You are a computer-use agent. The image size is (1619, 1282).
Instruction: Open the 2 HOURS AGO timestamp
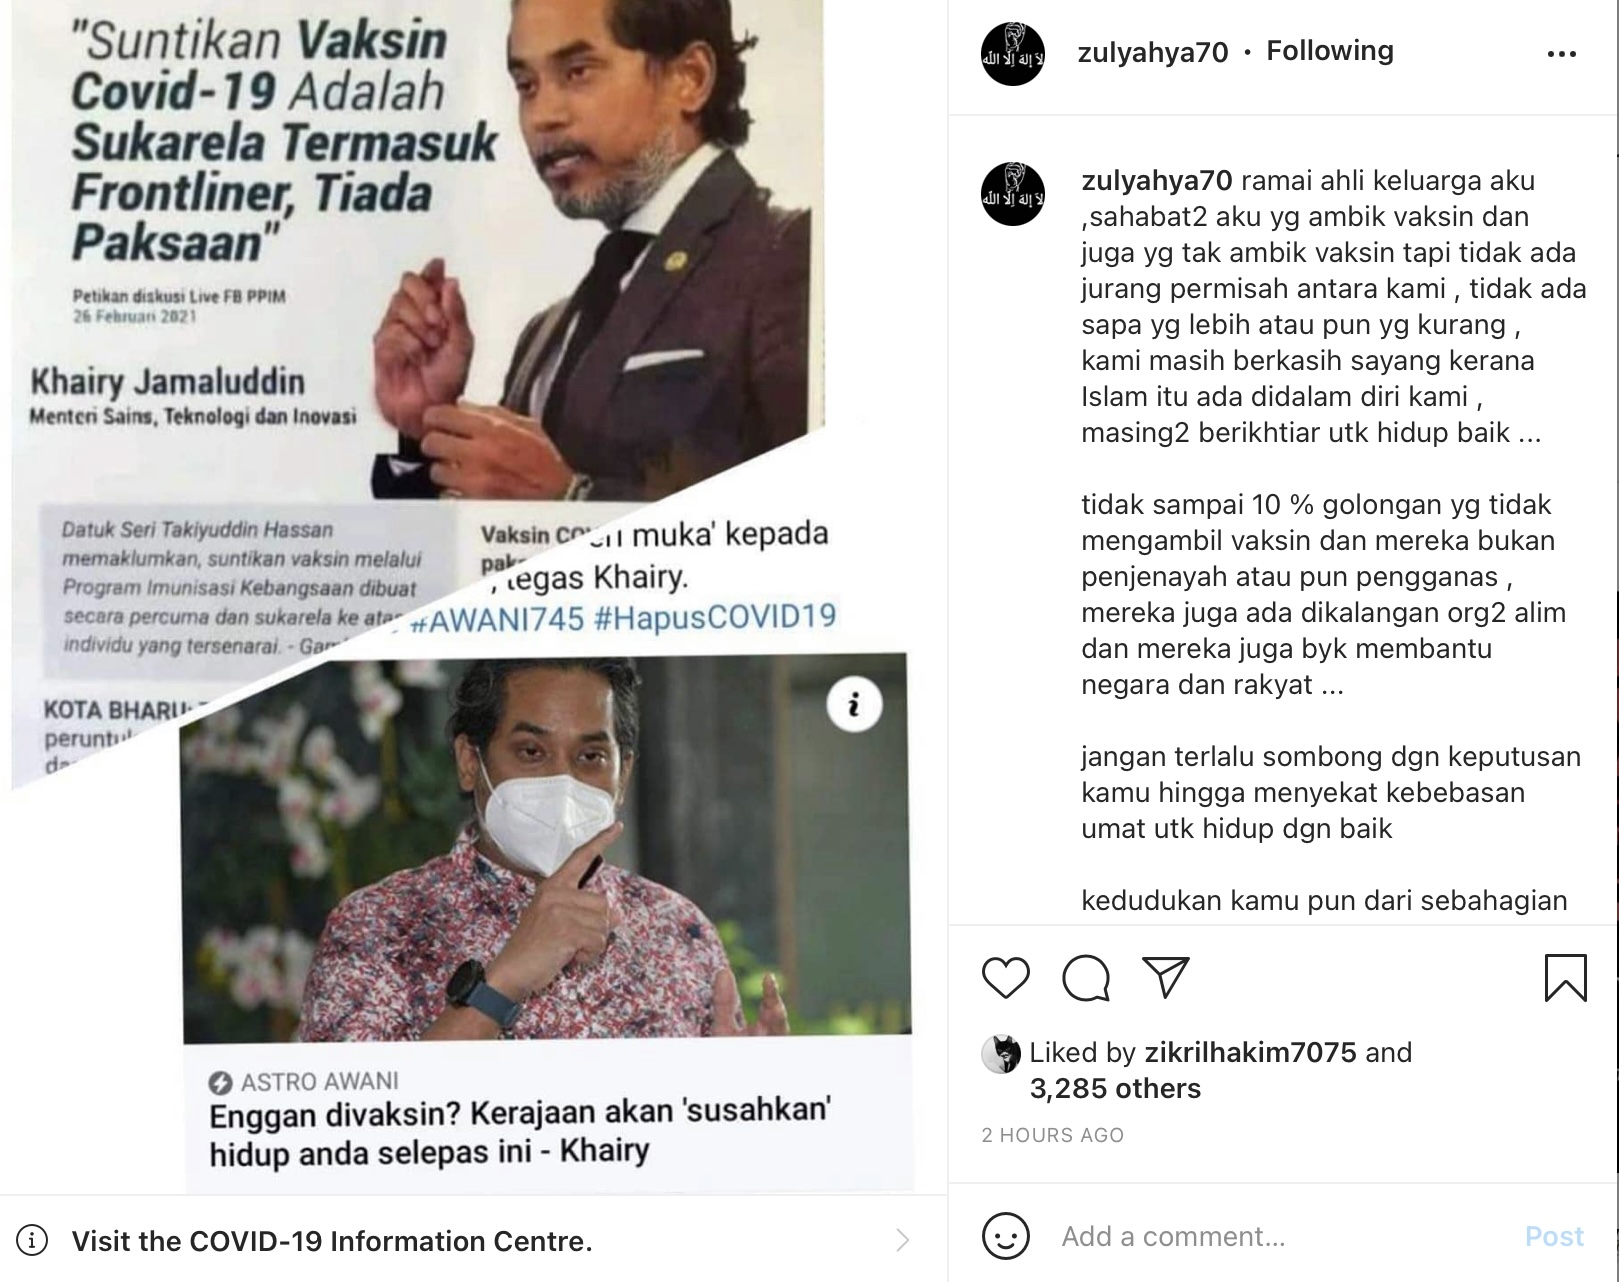[1052, 1135]
